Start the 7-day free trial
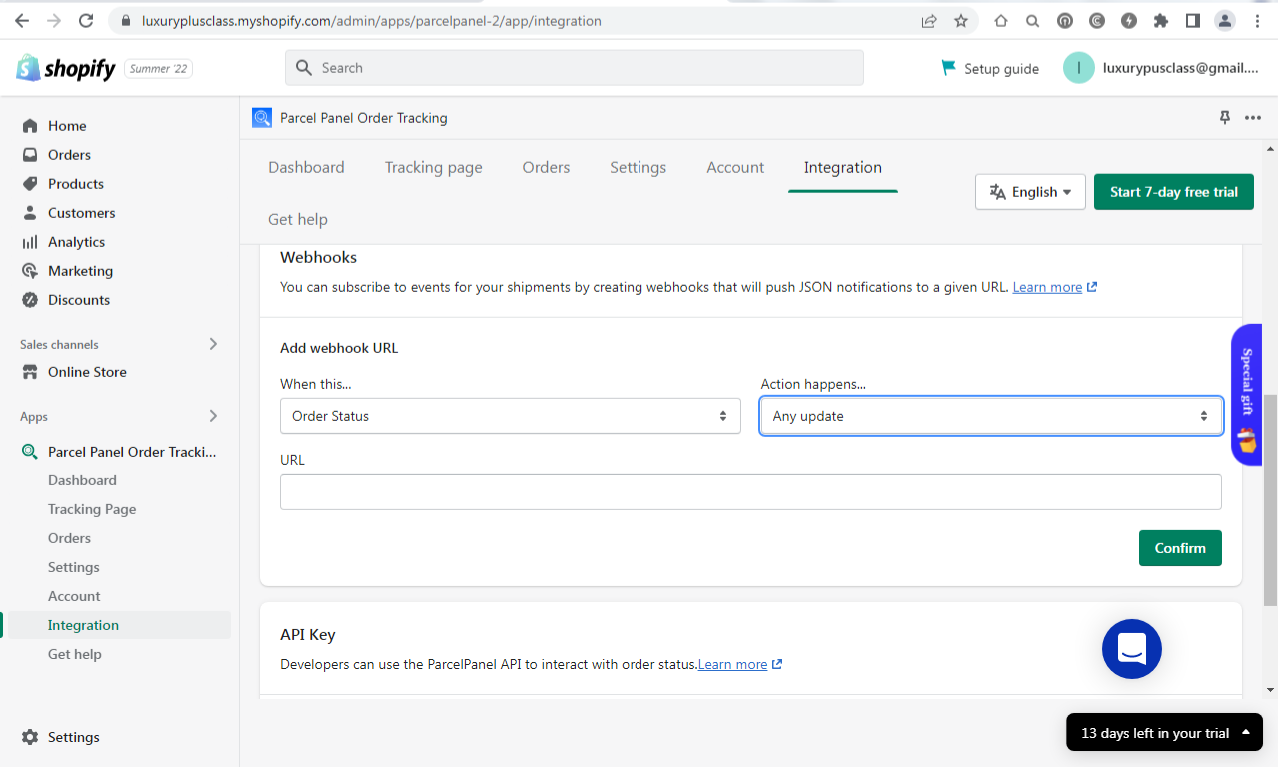The width and height of the screenshot is (1278, 767). click(x=1174, y=192)
